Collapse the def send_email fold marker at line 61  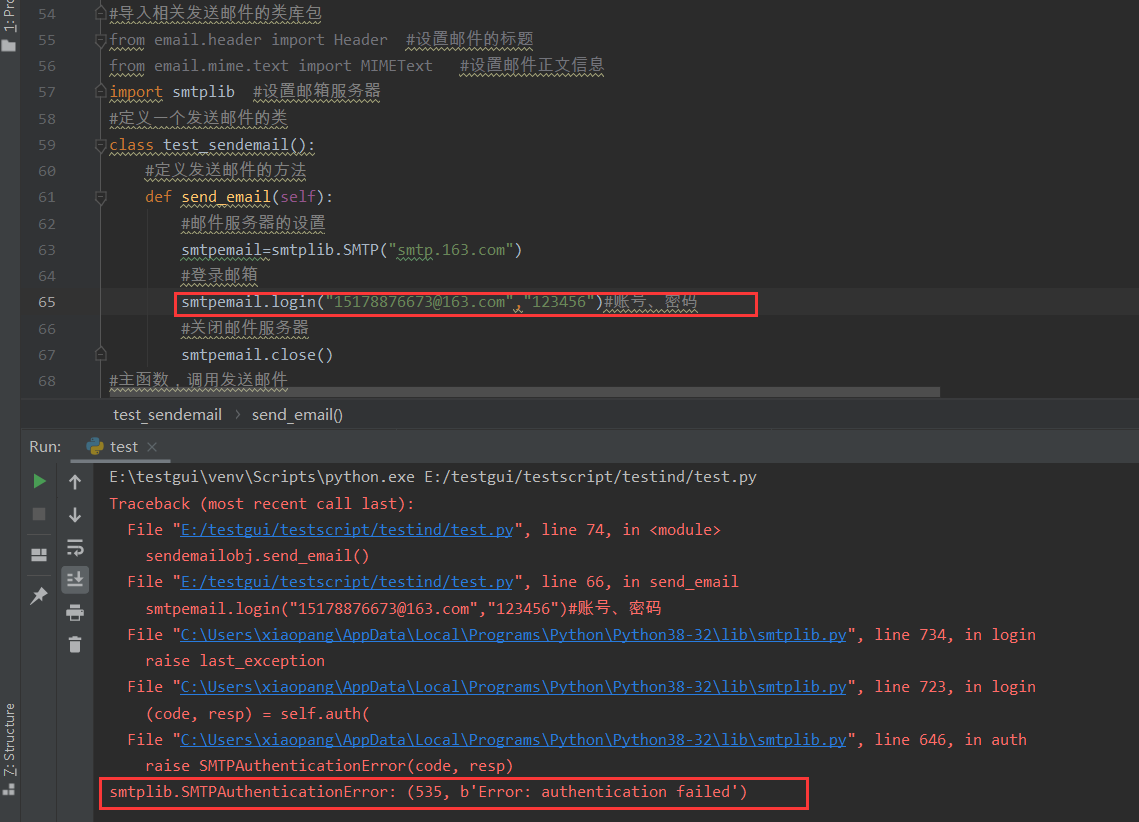[x=101, y=198]
